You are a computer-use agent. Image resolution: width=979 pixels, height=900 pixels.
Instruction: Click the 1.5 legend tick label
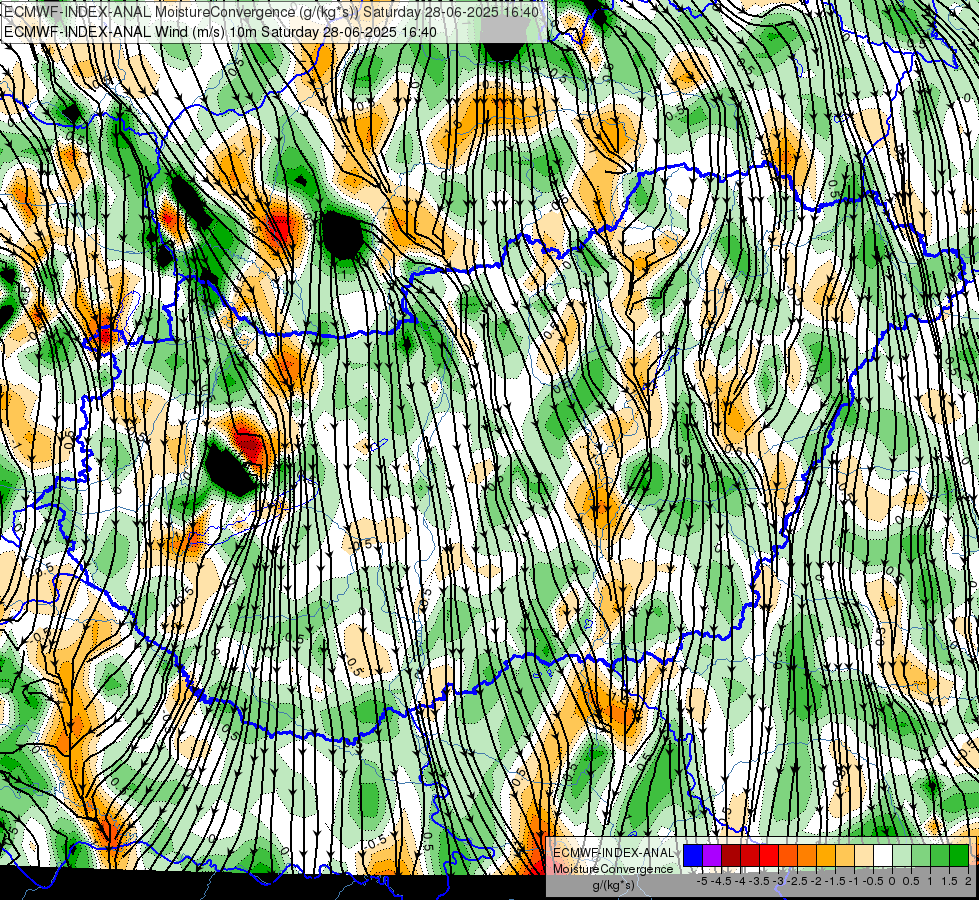pyautogui.click(x=950, y=881)
